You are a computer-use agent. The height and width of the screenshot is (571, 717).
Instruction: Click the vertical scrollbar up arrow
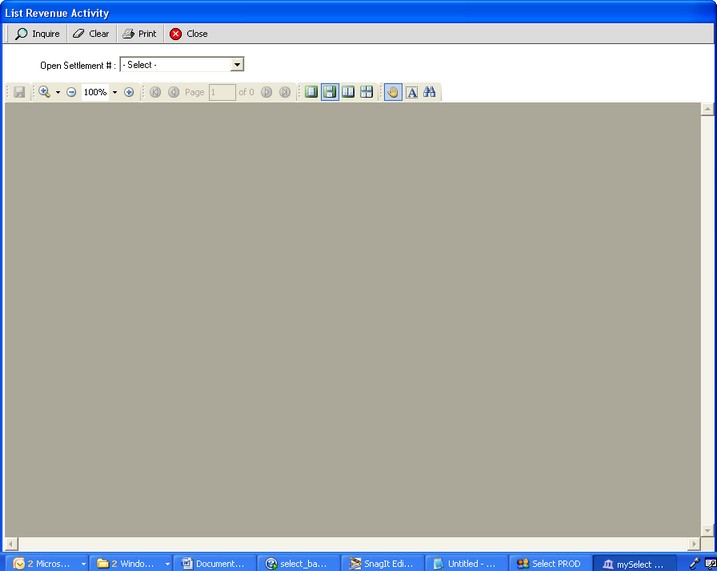click(x=707, y=109)
